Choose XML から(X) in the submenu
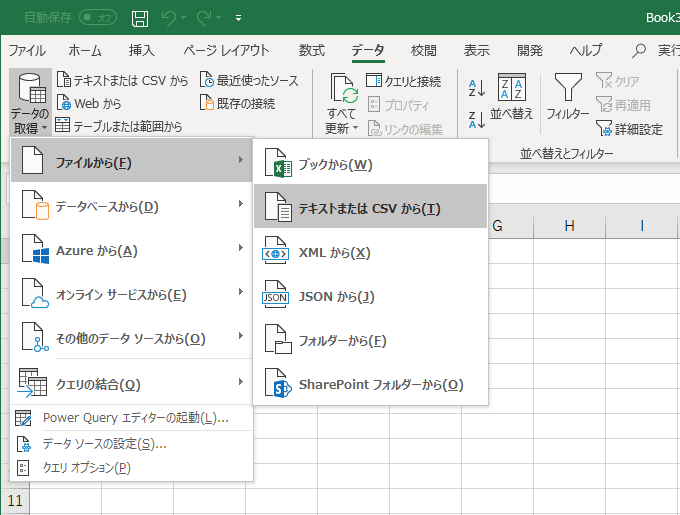The image size is (680, 515). coord(371,251)
